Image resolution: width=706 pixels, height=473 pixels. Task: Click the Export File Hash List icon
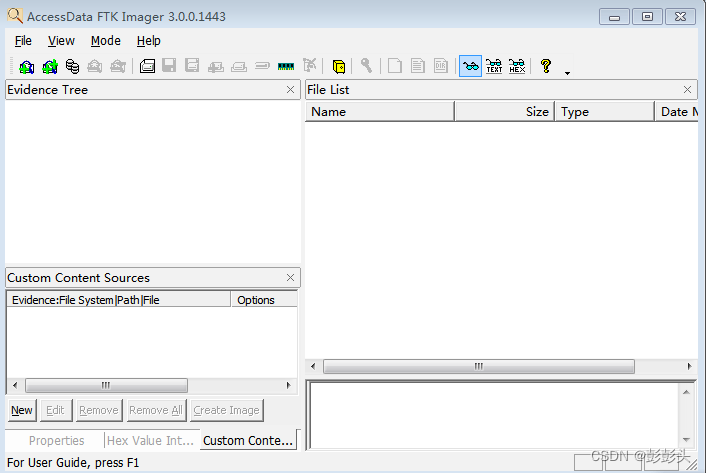pyautogui.click(x=418, y=66)
